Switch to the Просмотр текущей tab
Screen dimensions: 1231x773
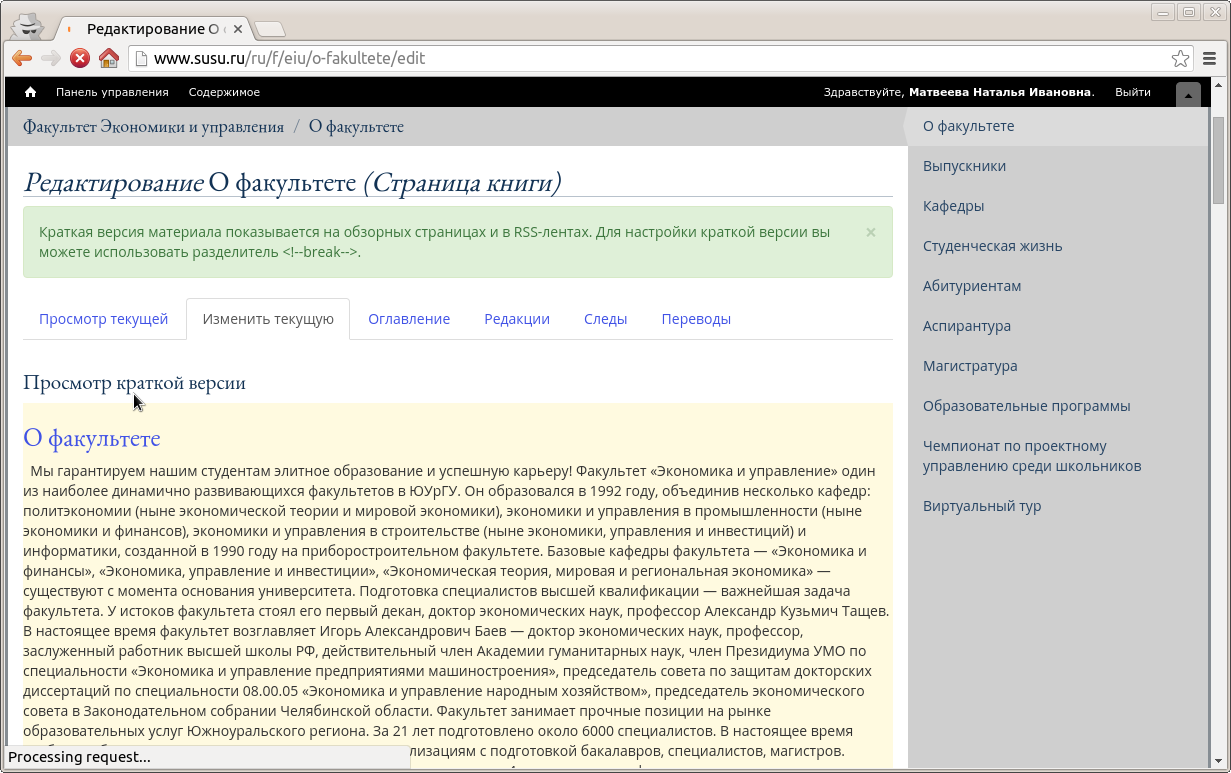[103, 319]
